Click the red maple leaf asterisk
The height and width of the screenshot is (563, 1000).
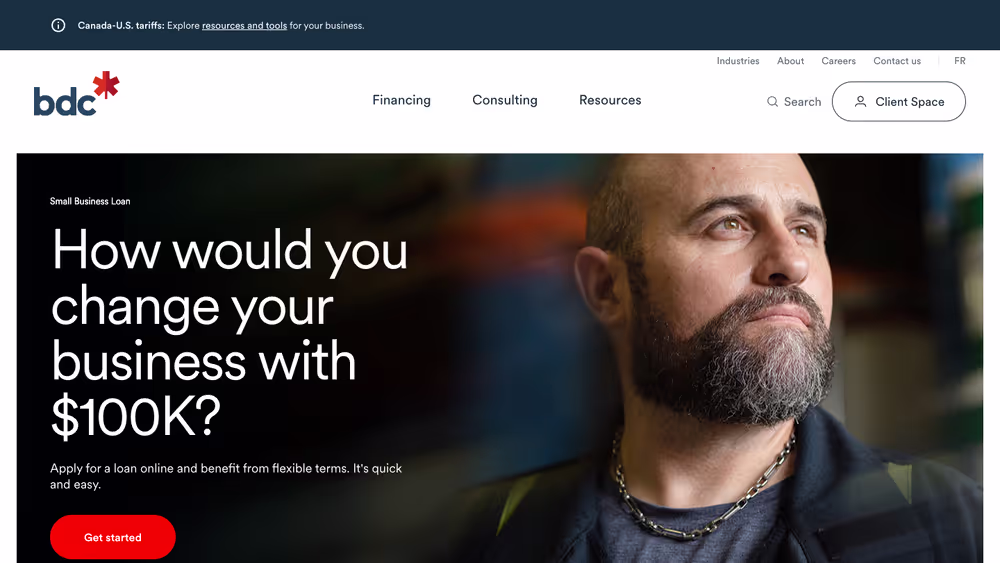[106, 84]
